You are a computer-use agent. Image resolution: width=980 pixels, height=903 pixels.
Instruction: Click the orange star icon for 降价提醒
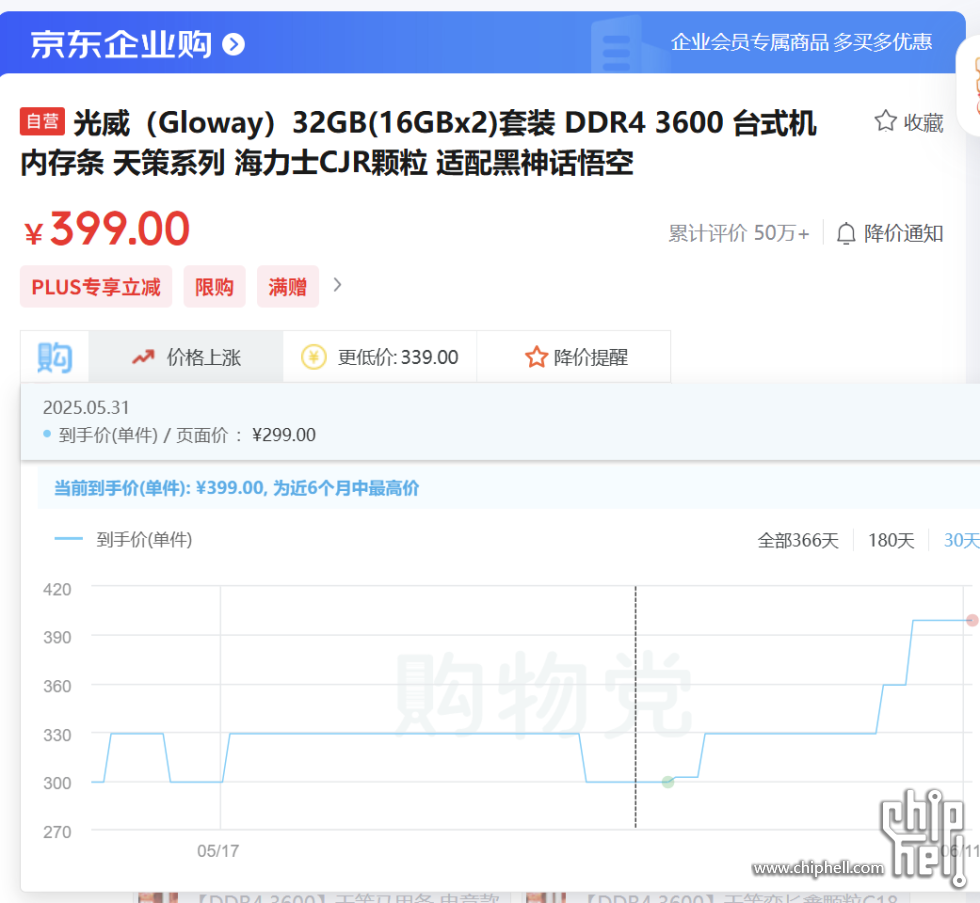click(536, 357)
